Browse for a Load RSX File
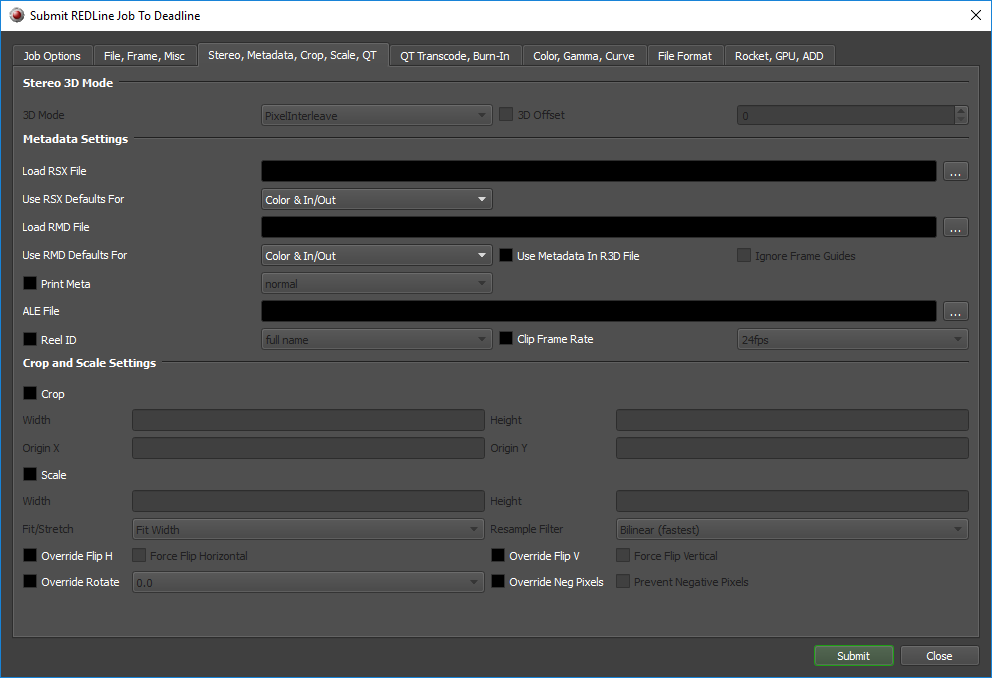Screen dimensions: 992x678 955,171
